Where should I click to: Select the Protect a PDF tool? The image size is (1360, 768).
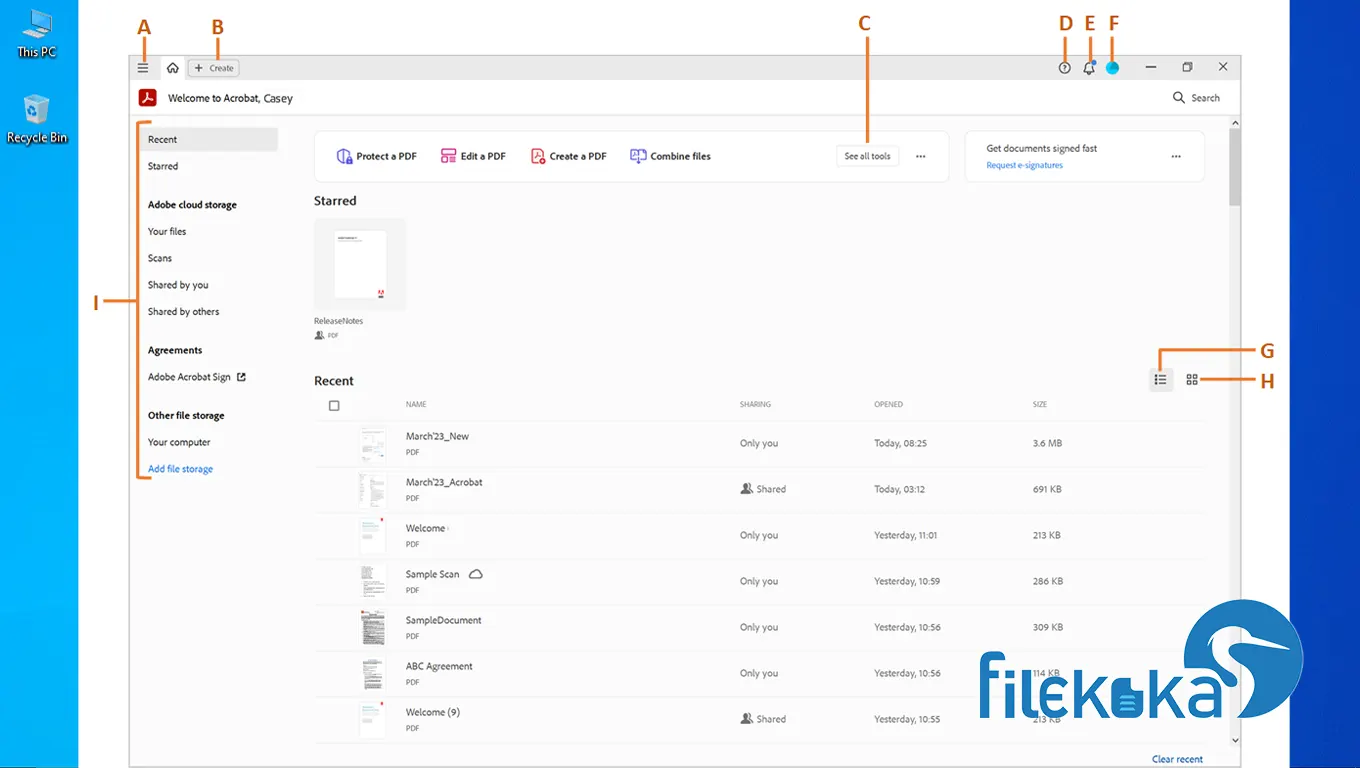(x=376, y=156)
